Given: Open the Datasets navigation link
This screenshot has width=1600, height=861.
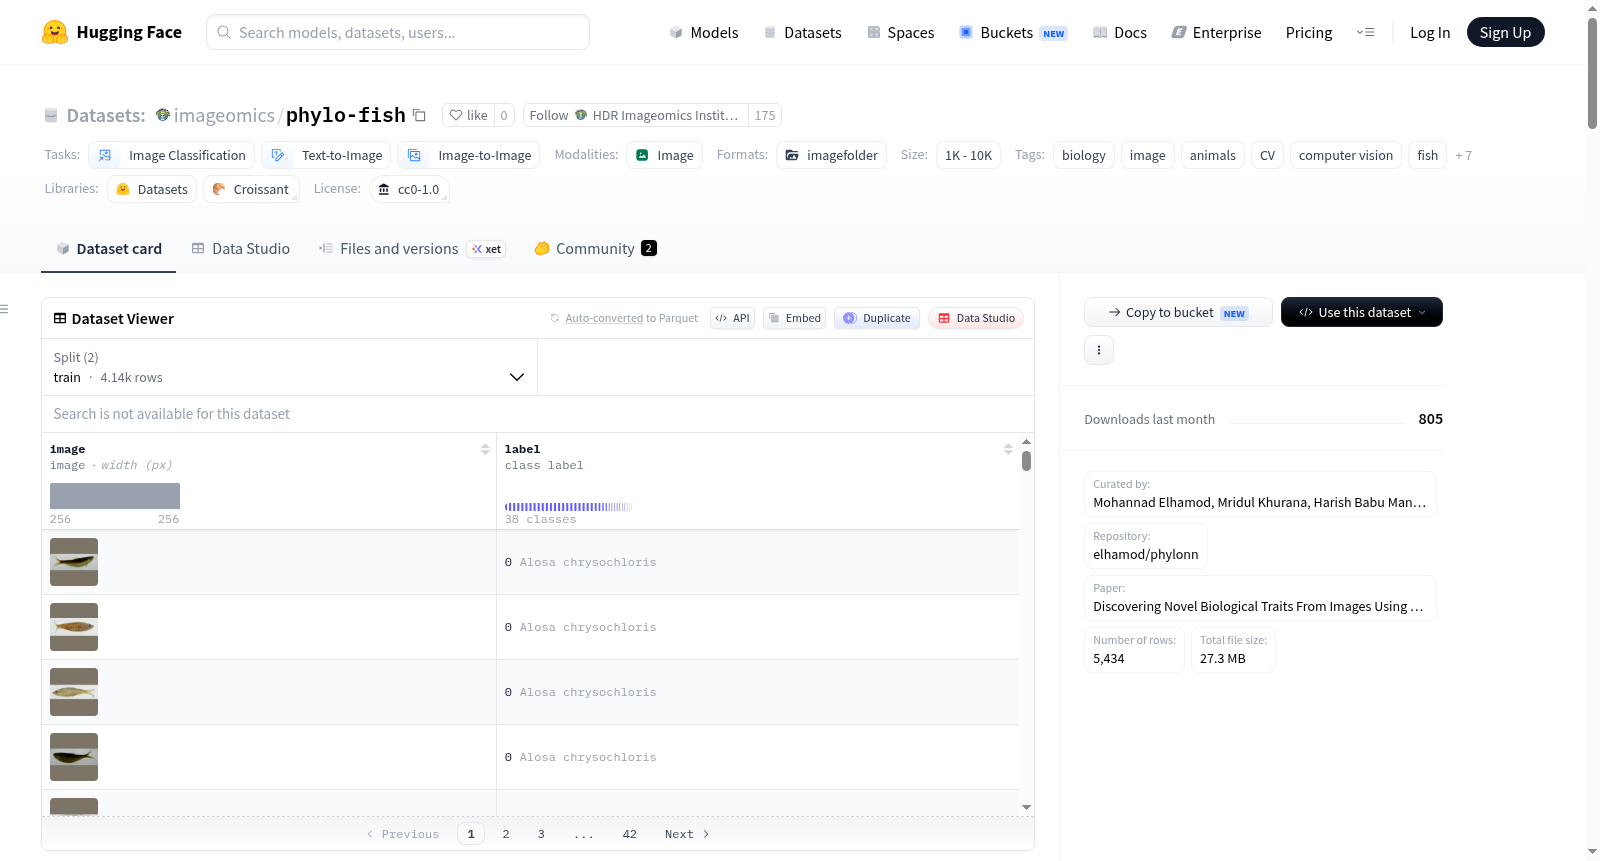Looking at the screenshot, I should click(x=802, y=32).
